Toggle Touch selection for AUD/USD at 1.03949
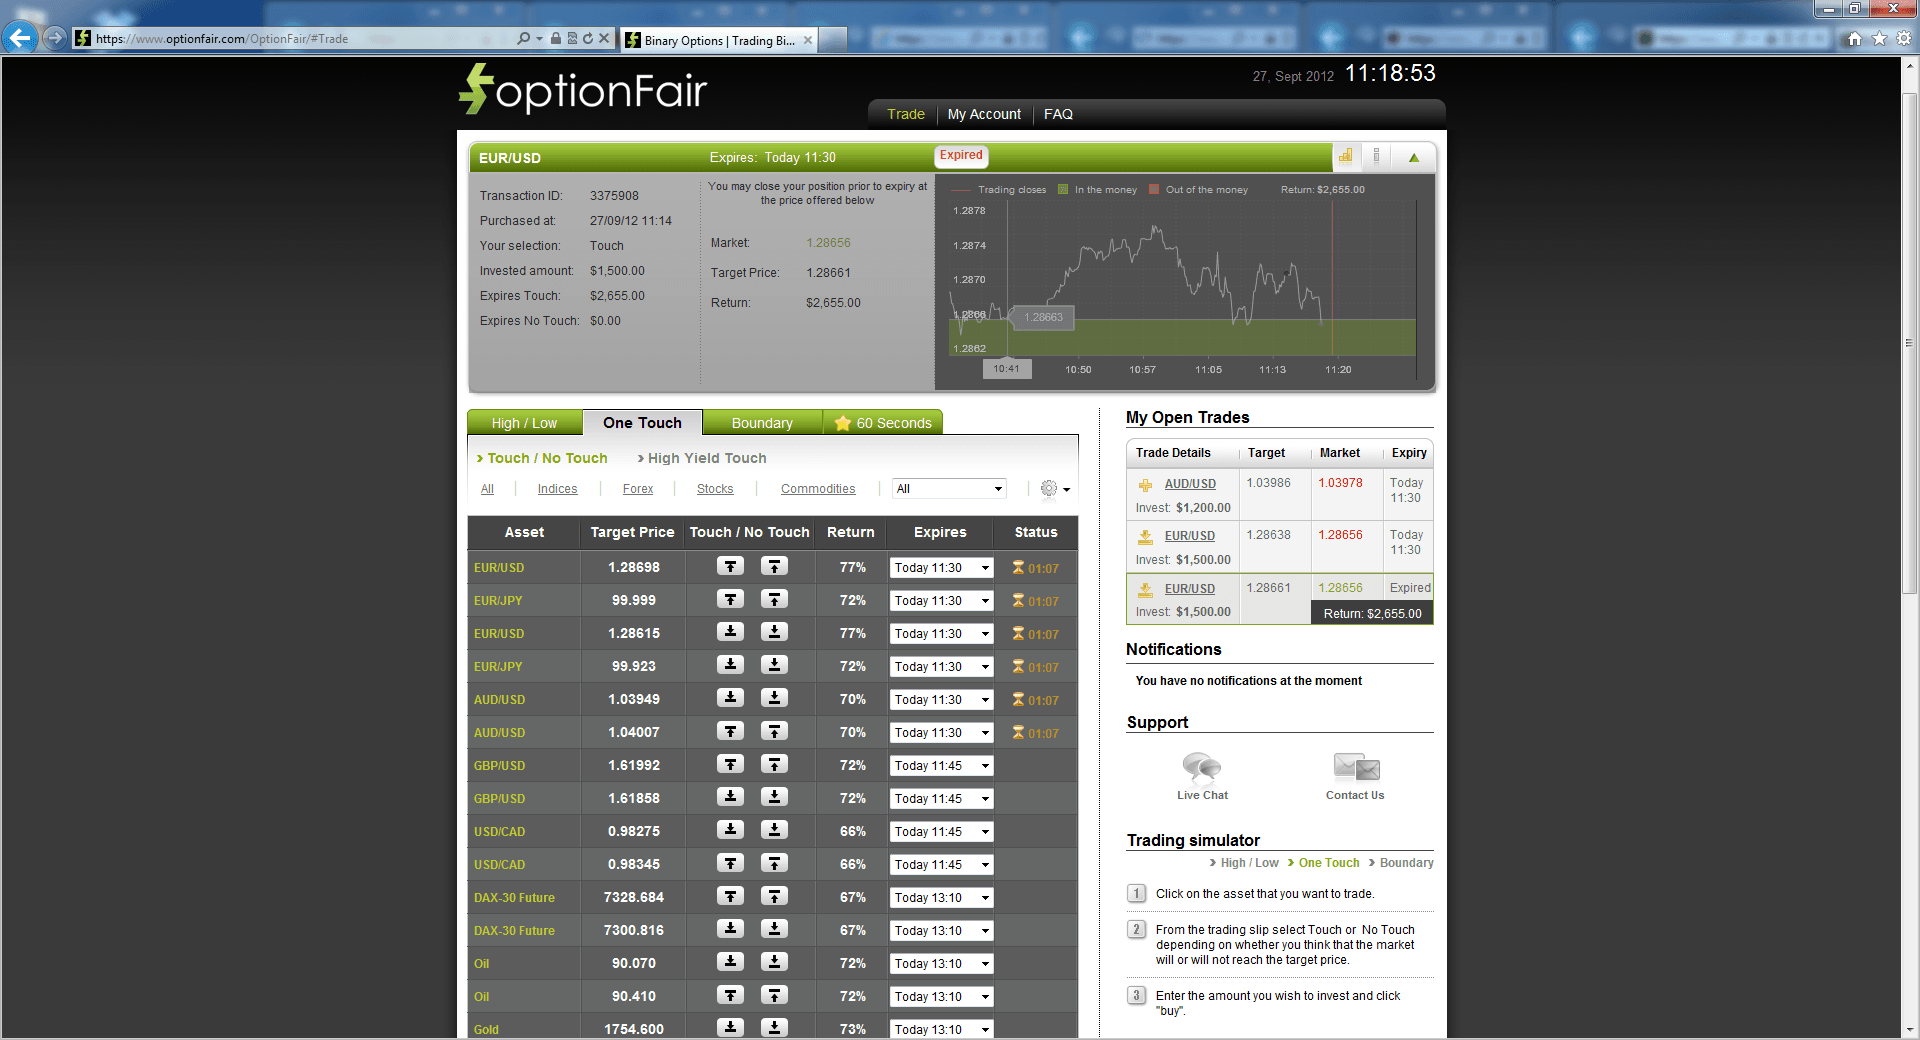 click(730, 699)
